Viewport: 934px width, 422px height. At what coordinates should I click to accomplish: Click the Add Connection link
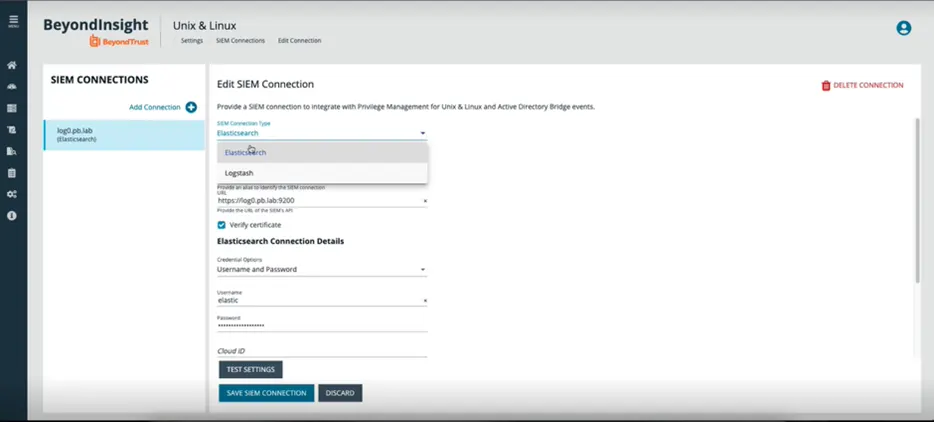pyautogui.click(x=154, y=107)
